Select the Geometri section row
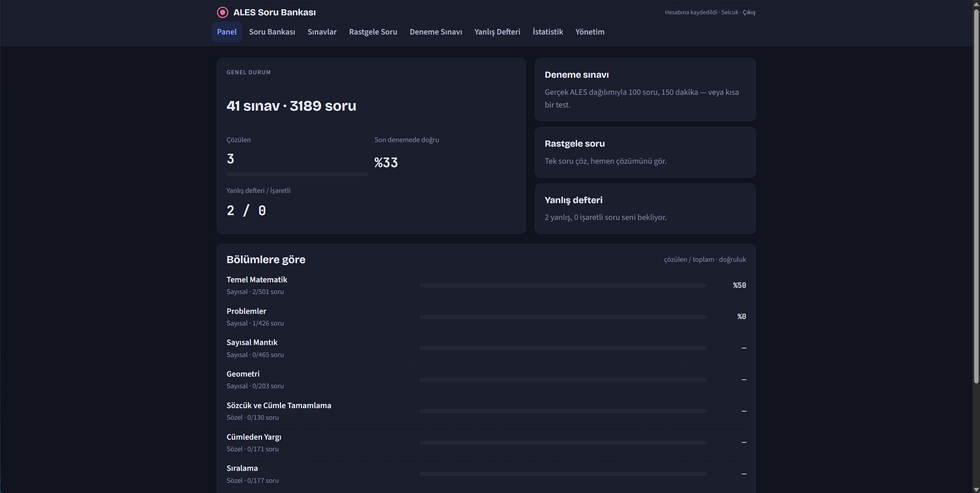Screen dimensions: 980x493 coord(486,379)
